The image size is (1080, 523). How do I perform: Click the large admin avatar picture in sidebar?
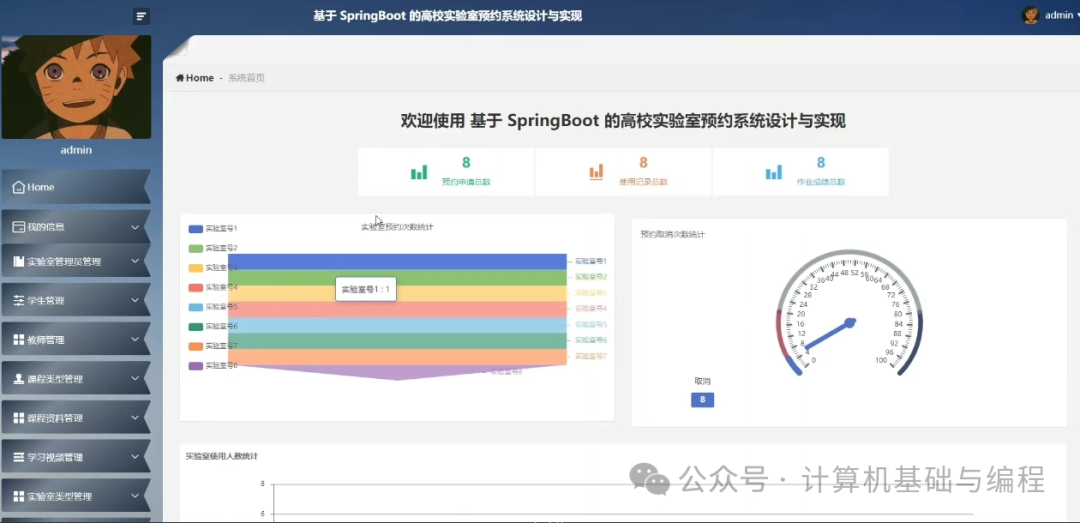click(76, 87)
